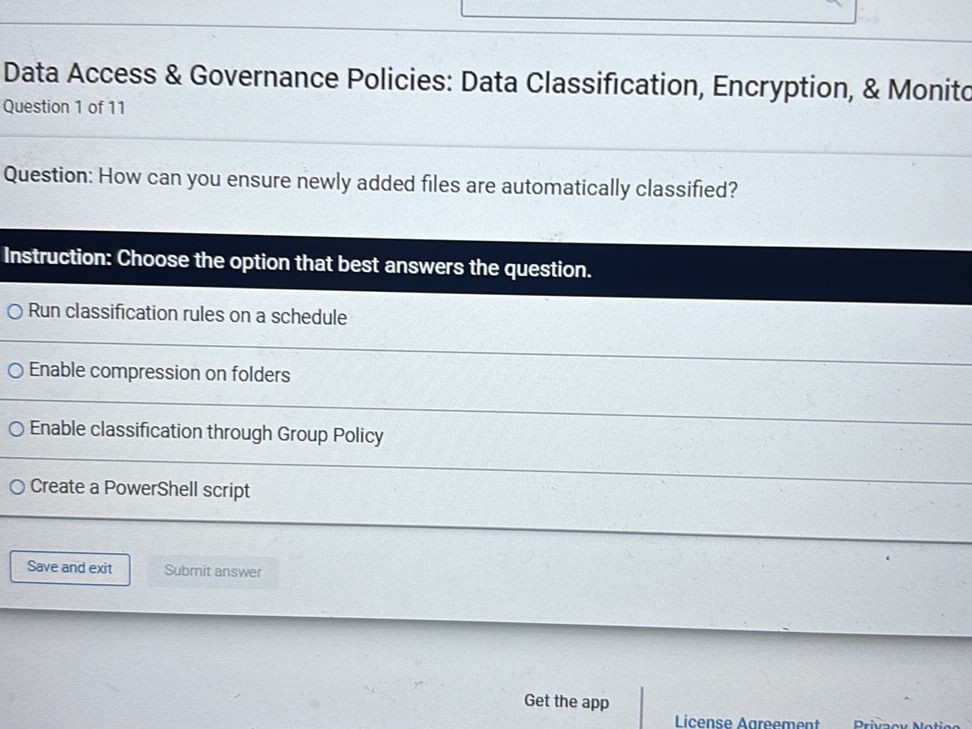Click the empty box at the page top

(x=657, y=10)
